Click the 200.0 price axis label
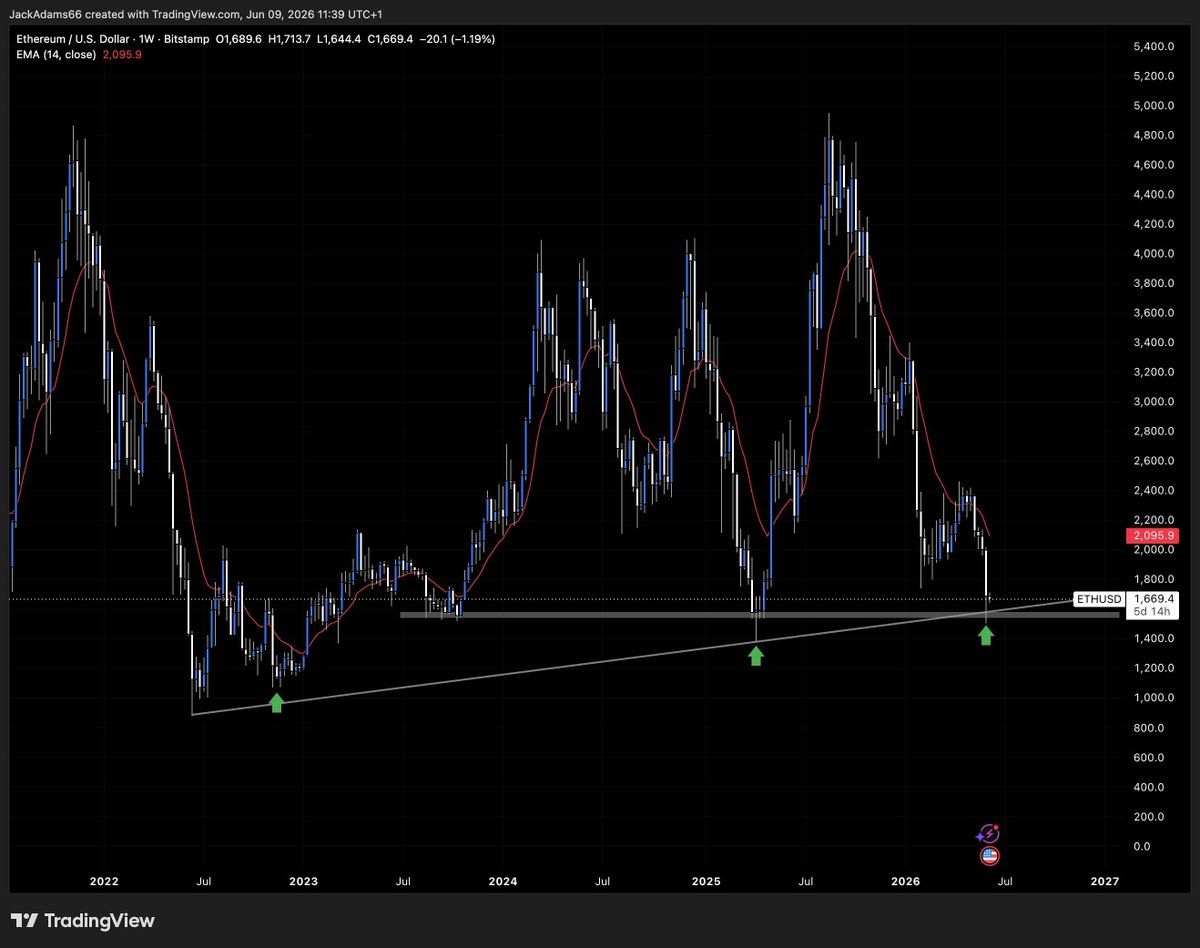Image resolution: width=1200 pixels, height=948 pixels. click(x=1151, y=817)
